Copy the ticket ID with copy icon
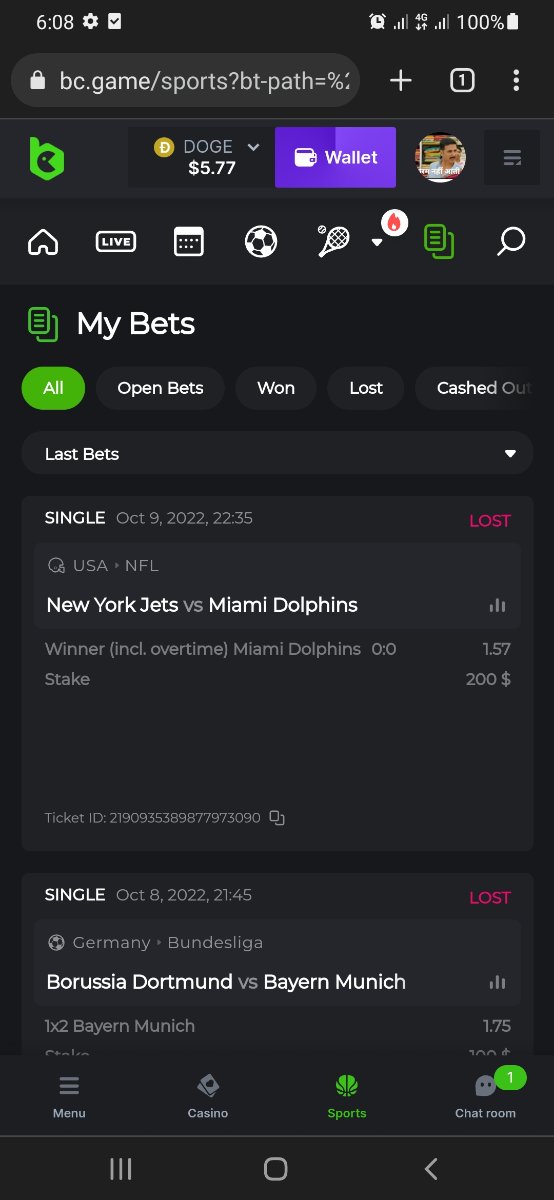The height and width of the screenshot is (1200, 554). click(277, 818)
